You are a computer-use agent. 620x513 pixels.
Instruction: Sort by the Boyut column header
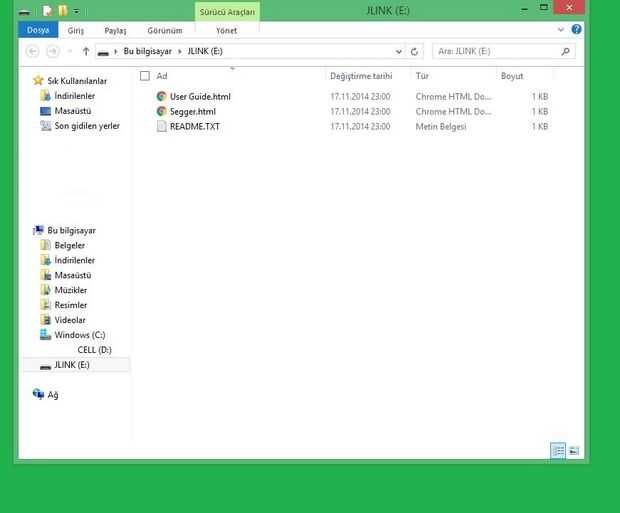click(512, 76)
